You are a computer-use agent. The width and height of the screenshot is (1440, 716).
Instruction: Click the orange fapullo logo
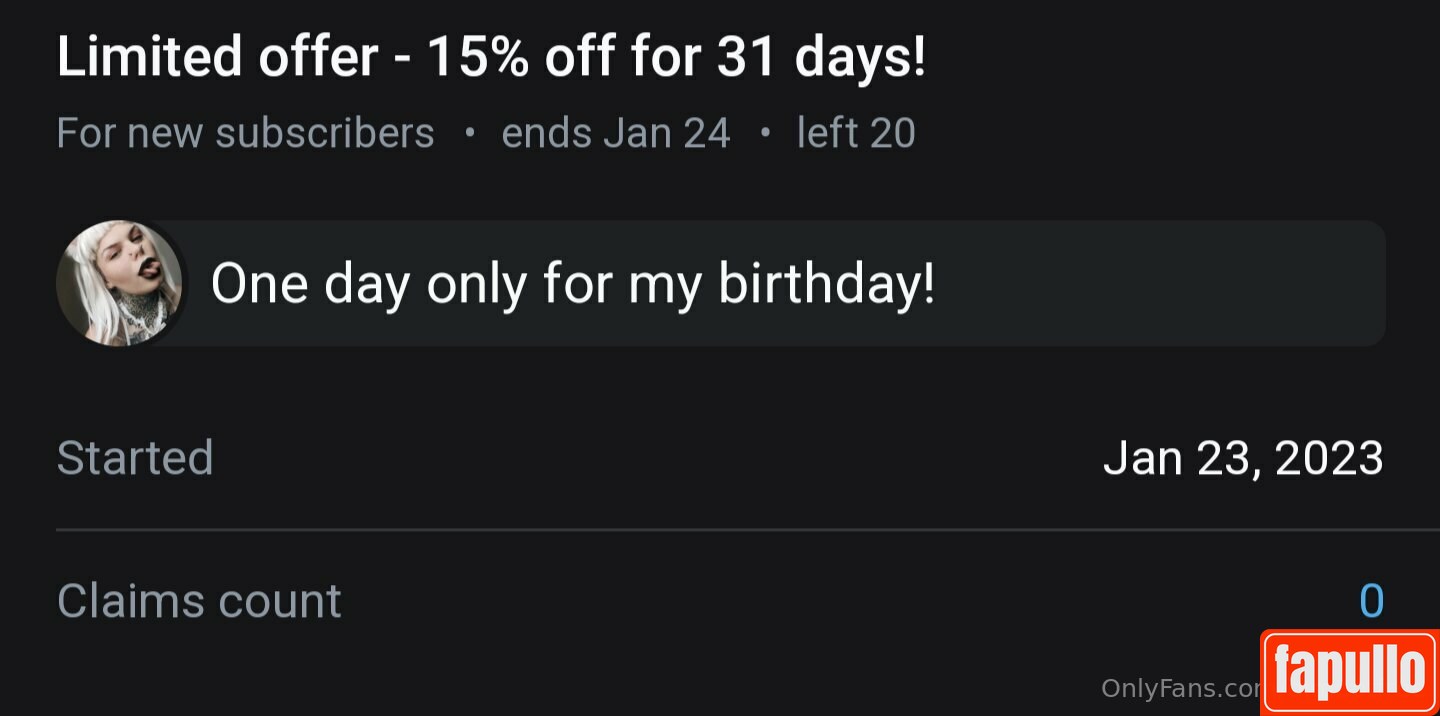click(1349, 671)
